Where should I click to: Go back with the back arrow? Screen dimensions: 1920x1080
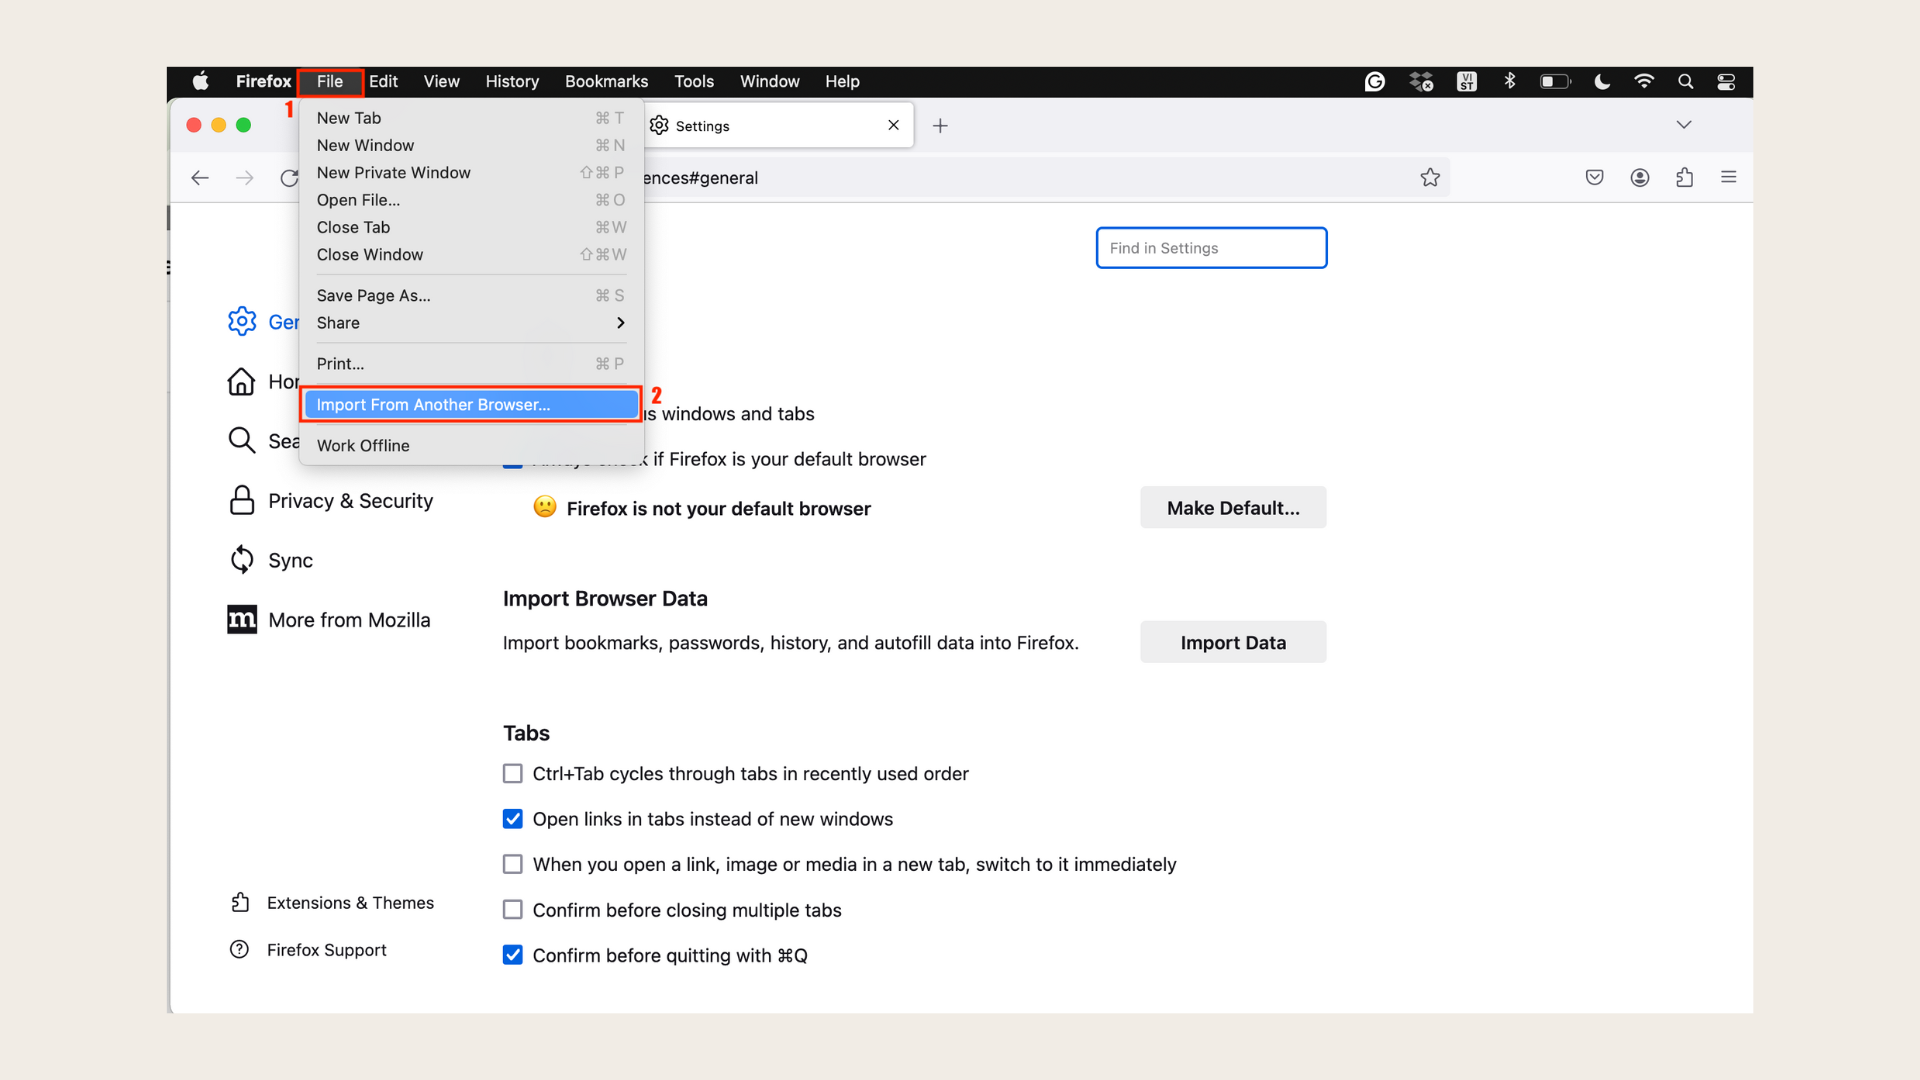tap(200, 178)
